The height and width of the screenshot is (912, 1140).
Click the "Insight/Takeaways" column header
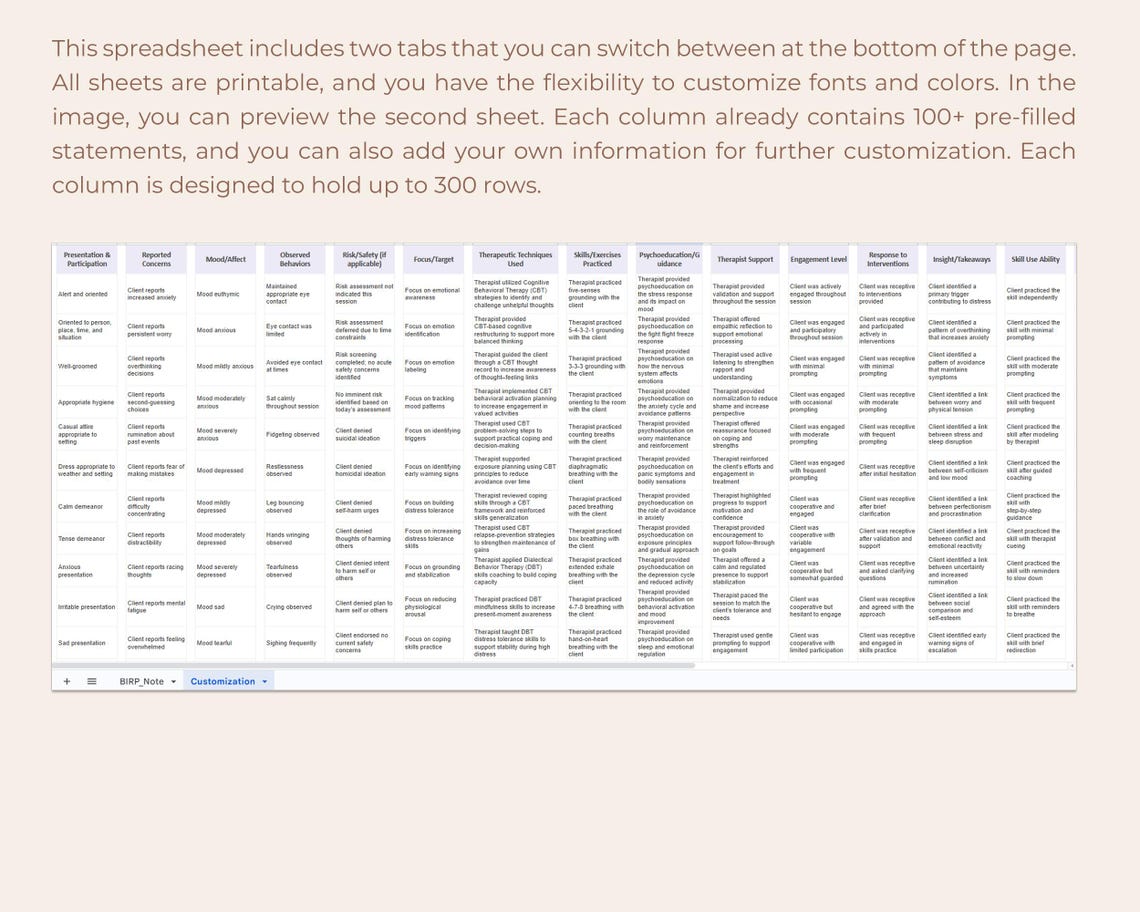click(x=962, y=260)
